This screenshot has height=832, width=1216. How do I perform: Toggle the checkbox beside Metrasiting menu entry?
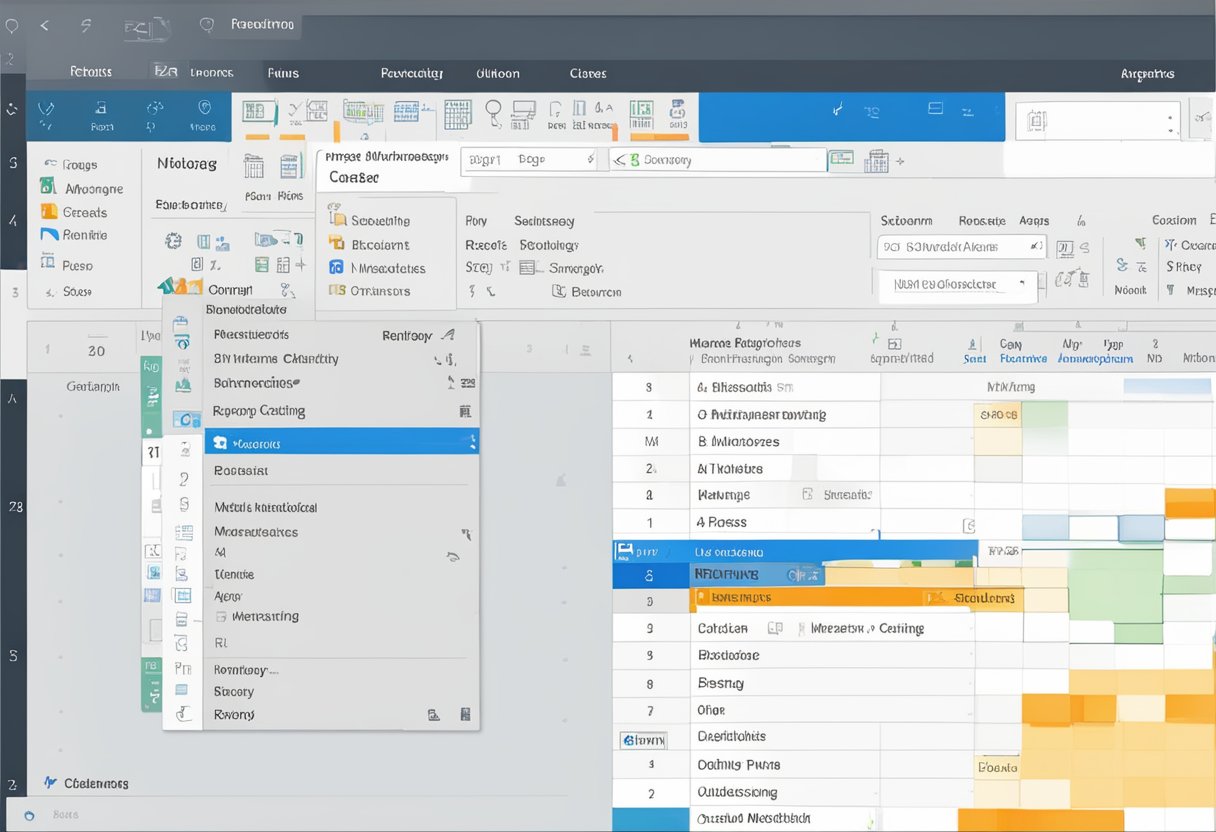222,617
